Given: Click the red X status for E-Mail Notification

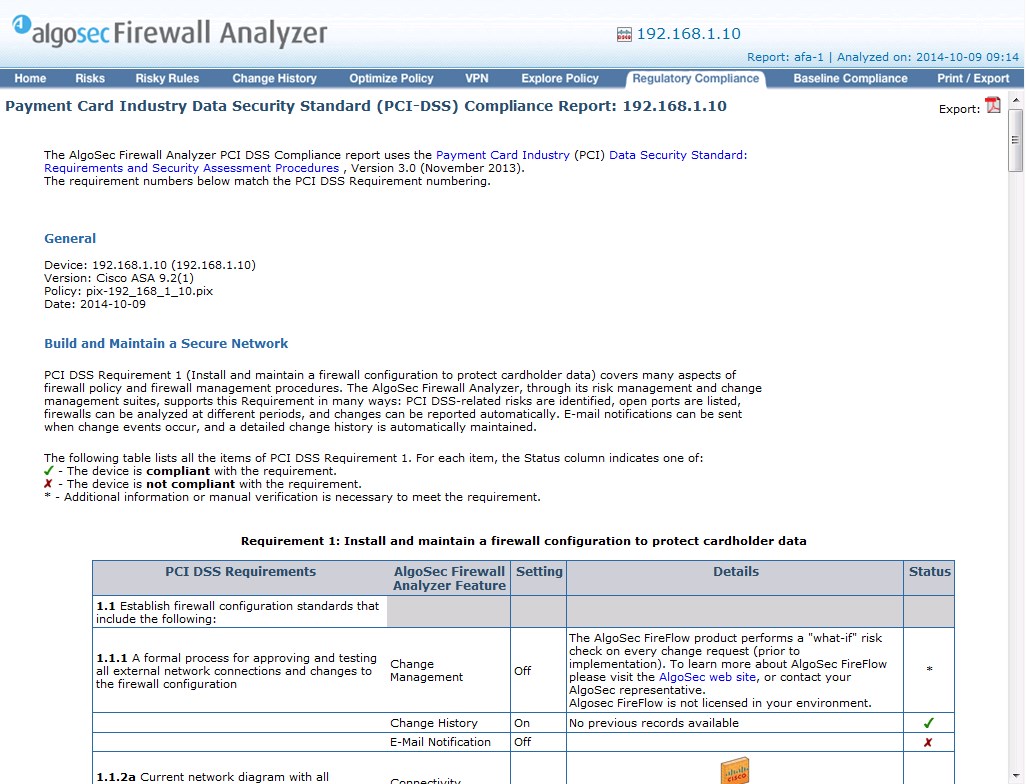Looking at the screenshot, I should coord(928,742).
